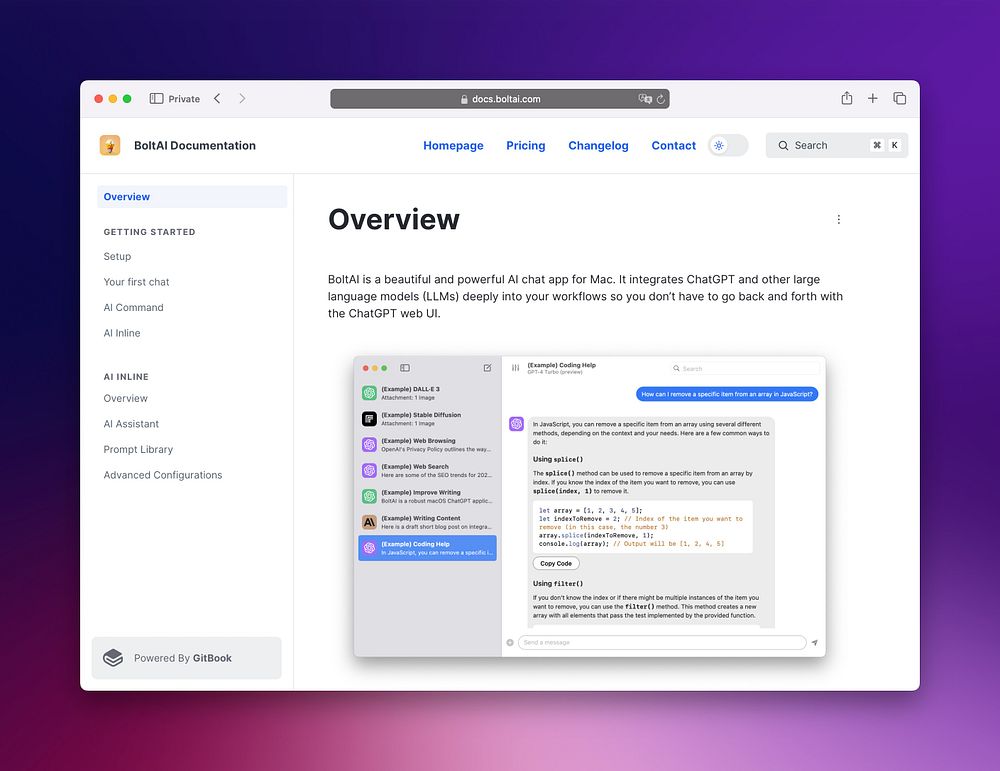1000x771 pixels.
Task: Click the GitBook logo icon
Action: [113, 657]
